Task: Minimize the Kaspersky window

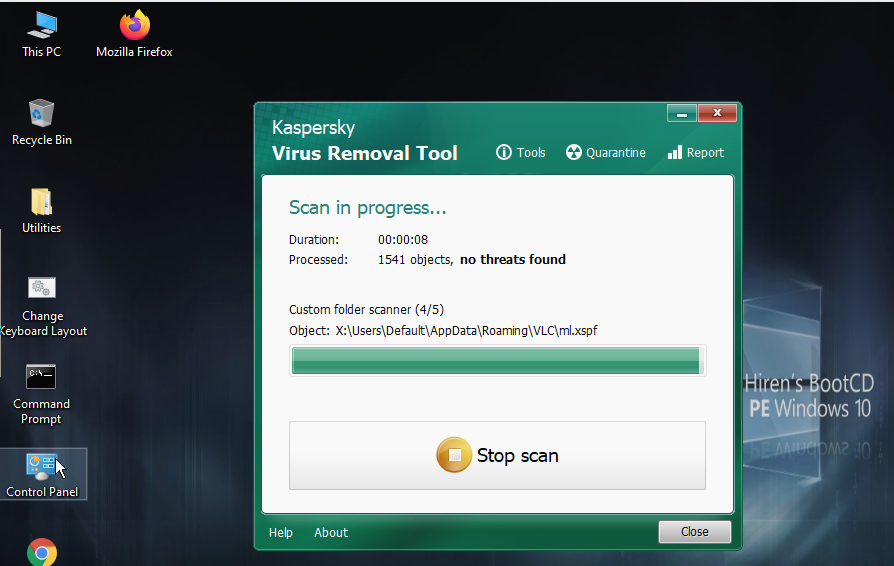Action: pos(682,112)
